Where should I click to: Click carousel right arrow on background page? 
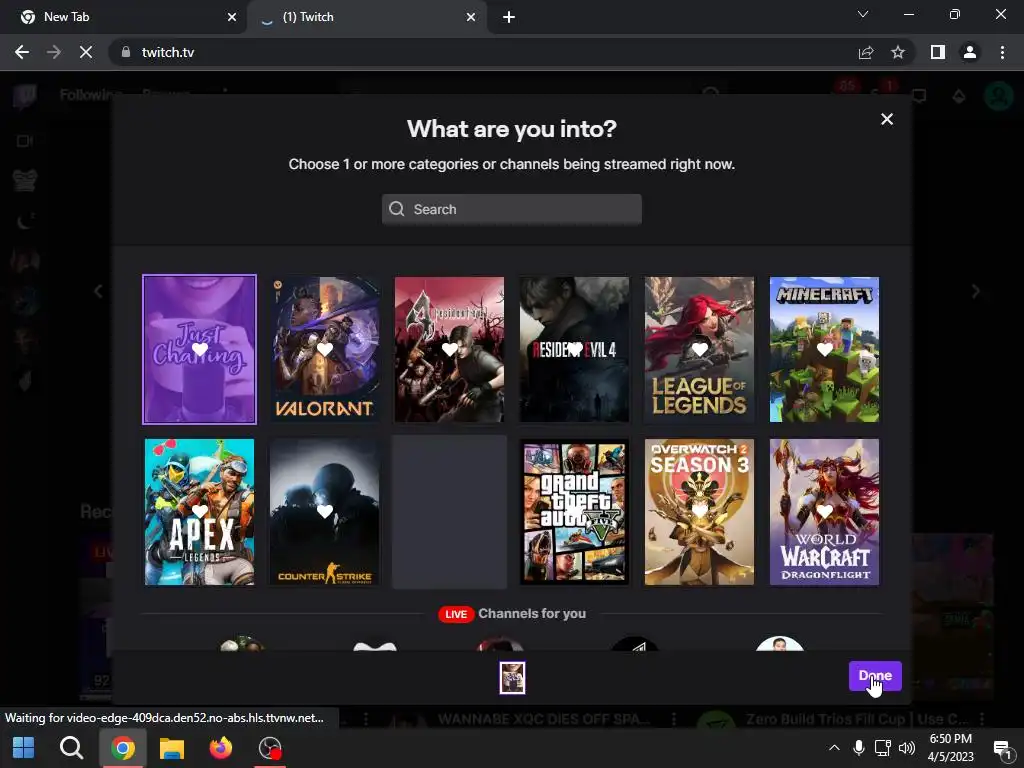pyautogui.click(x=976, y=291)
